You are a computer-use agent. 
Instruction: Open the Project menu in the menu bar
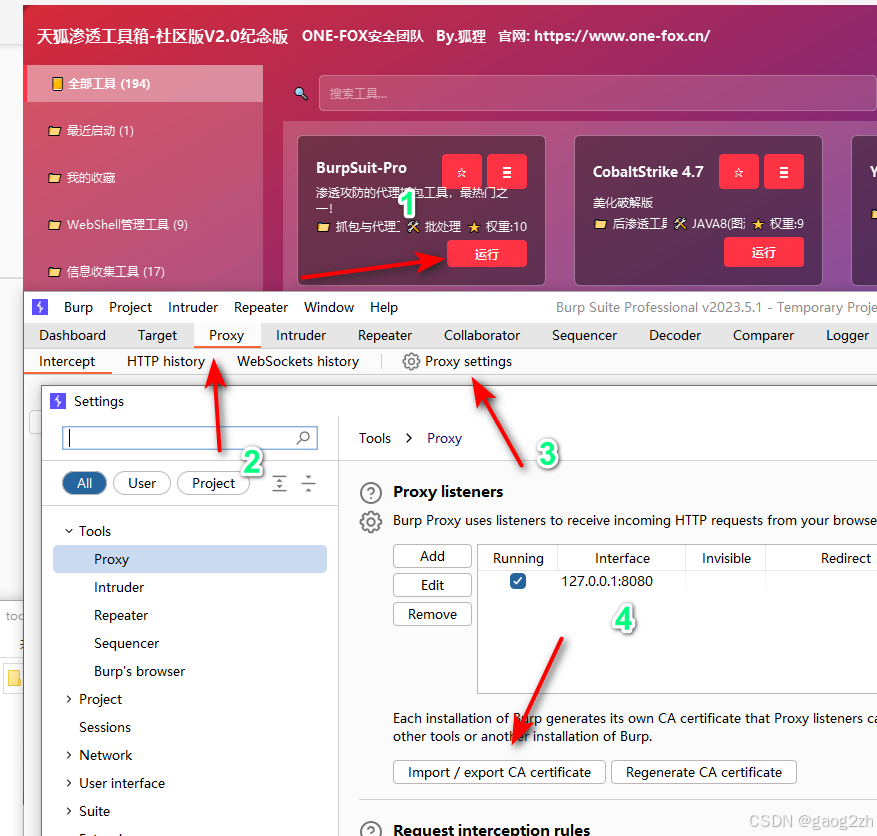pyautogui.click(x=130, y=307)
